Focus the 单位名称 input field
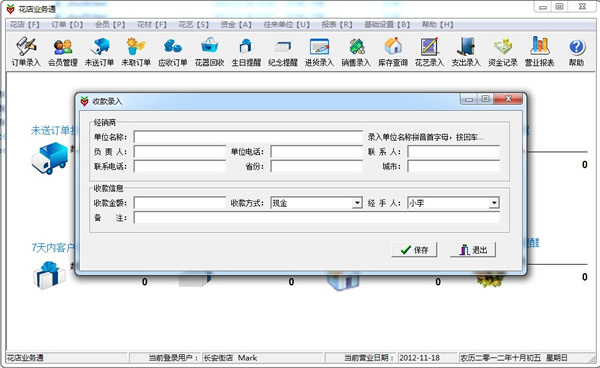The image size is (600, 368). pyautogui.click(x=248, y=137)
